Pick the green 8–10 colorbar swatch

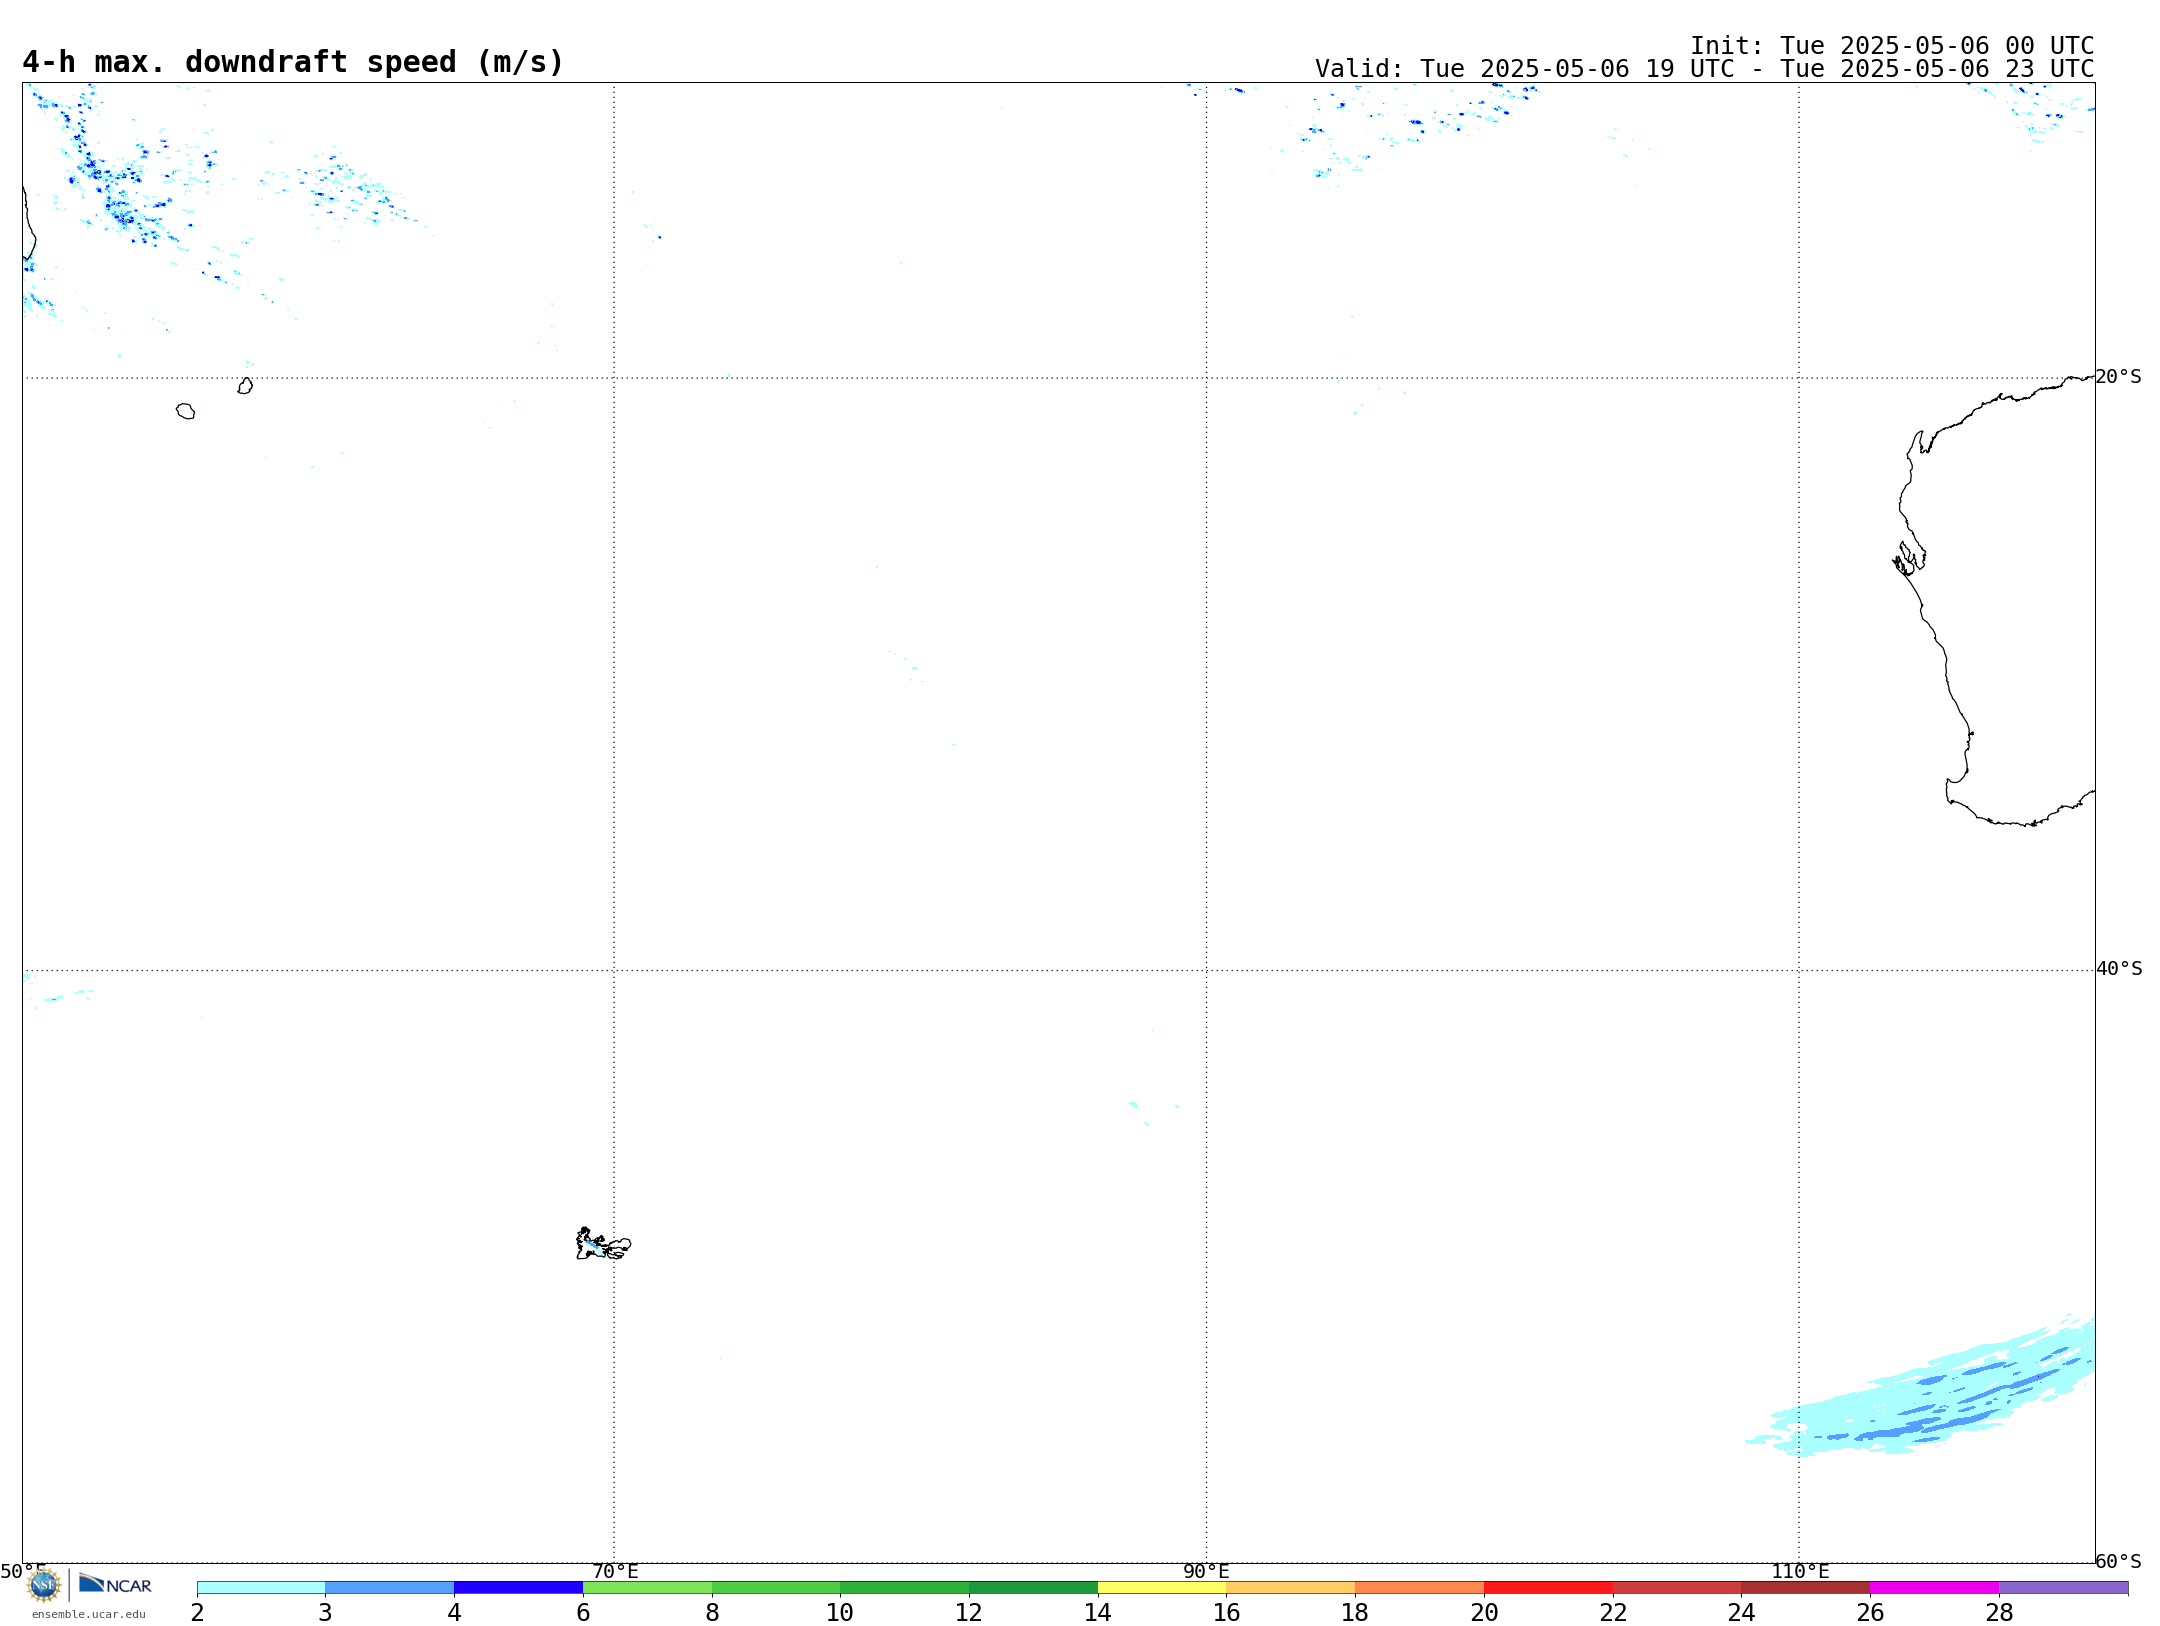pyautogui.click(x=776, y=1588)
